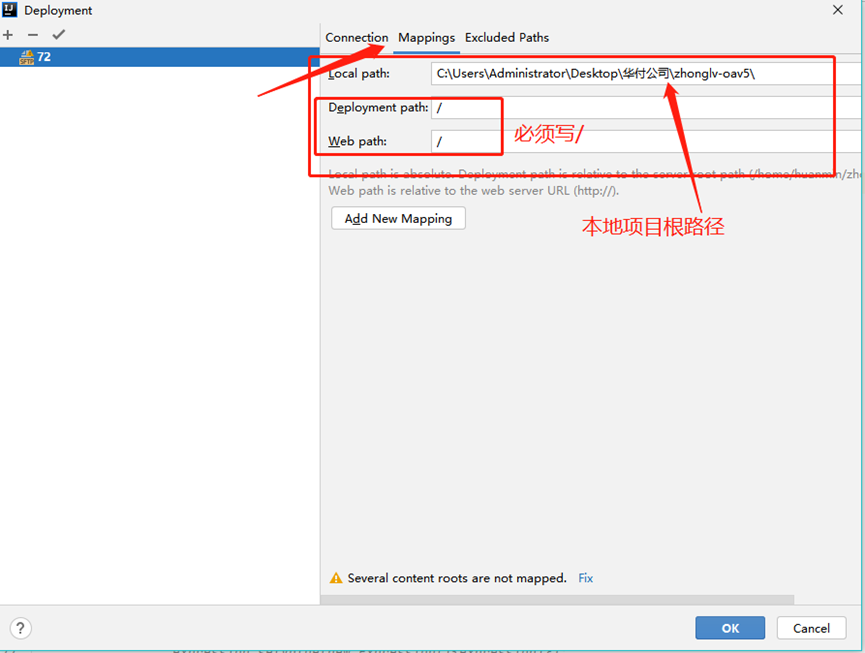
Task: Close the Deployment dialog with the X
Action: [x=837, y=11]
